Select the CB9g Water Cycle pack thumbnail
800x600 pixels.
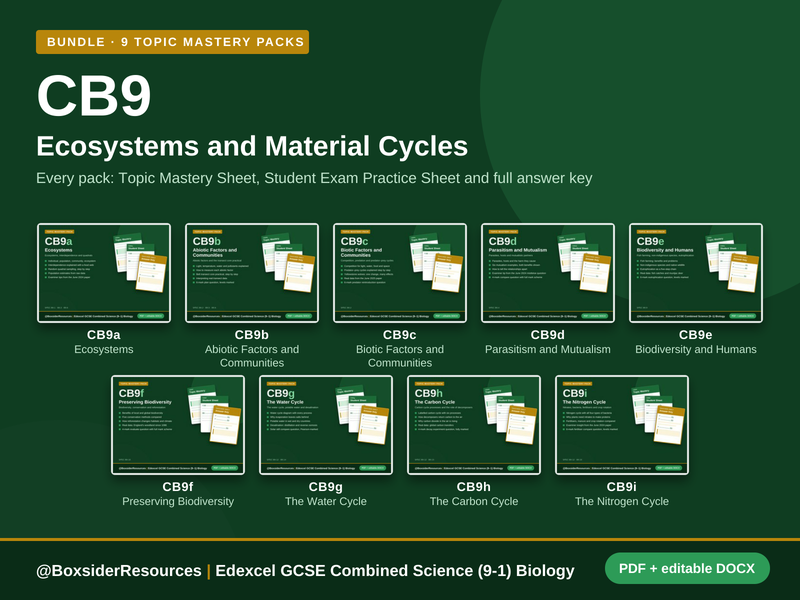point(326,425)
